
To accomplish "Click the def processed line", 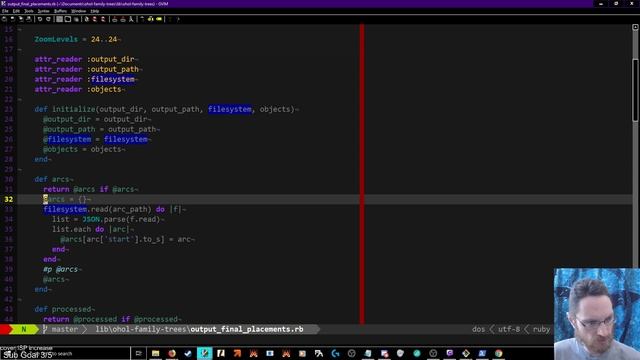I will pyautogui.click(x=62, y=309).
